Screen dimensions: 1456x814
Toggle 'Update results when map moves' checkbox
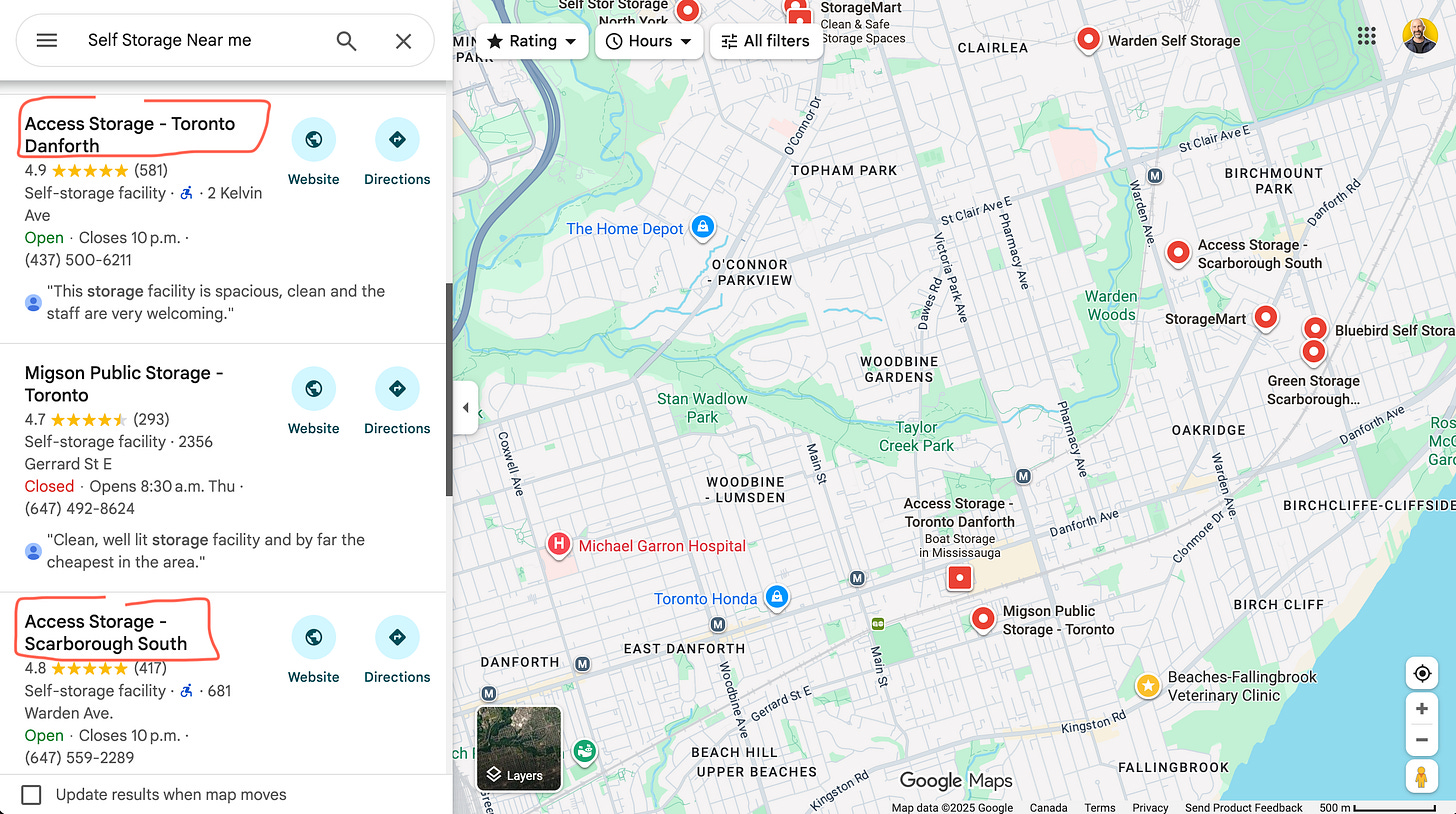32,794
